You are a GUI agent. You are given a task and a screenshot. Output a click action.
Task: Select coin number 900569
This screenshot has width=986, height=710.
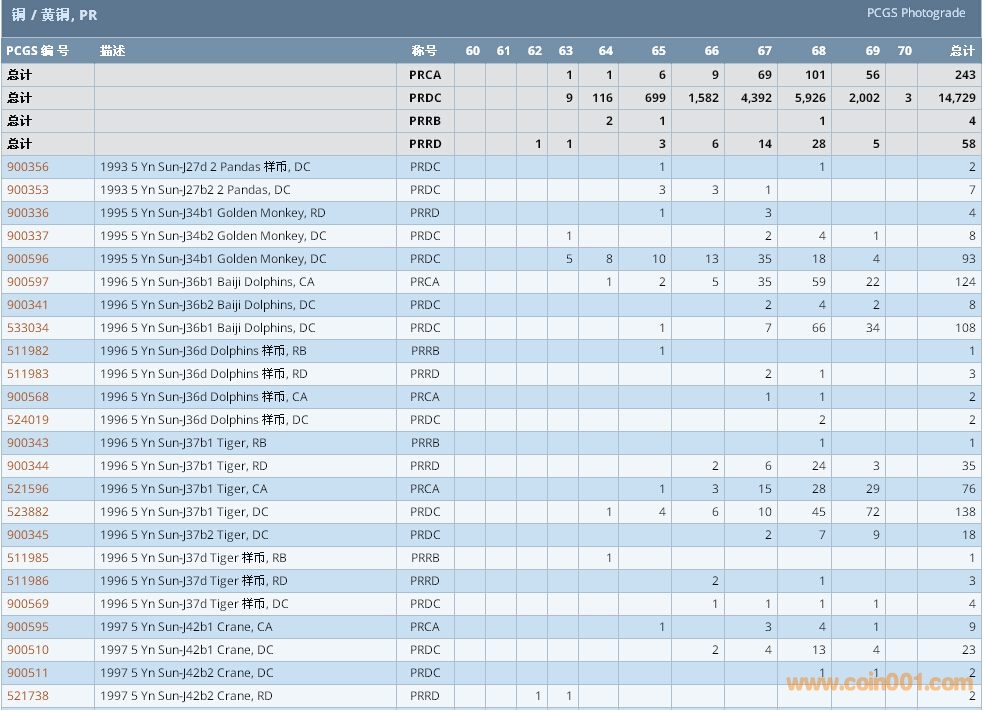coord(27,604)
